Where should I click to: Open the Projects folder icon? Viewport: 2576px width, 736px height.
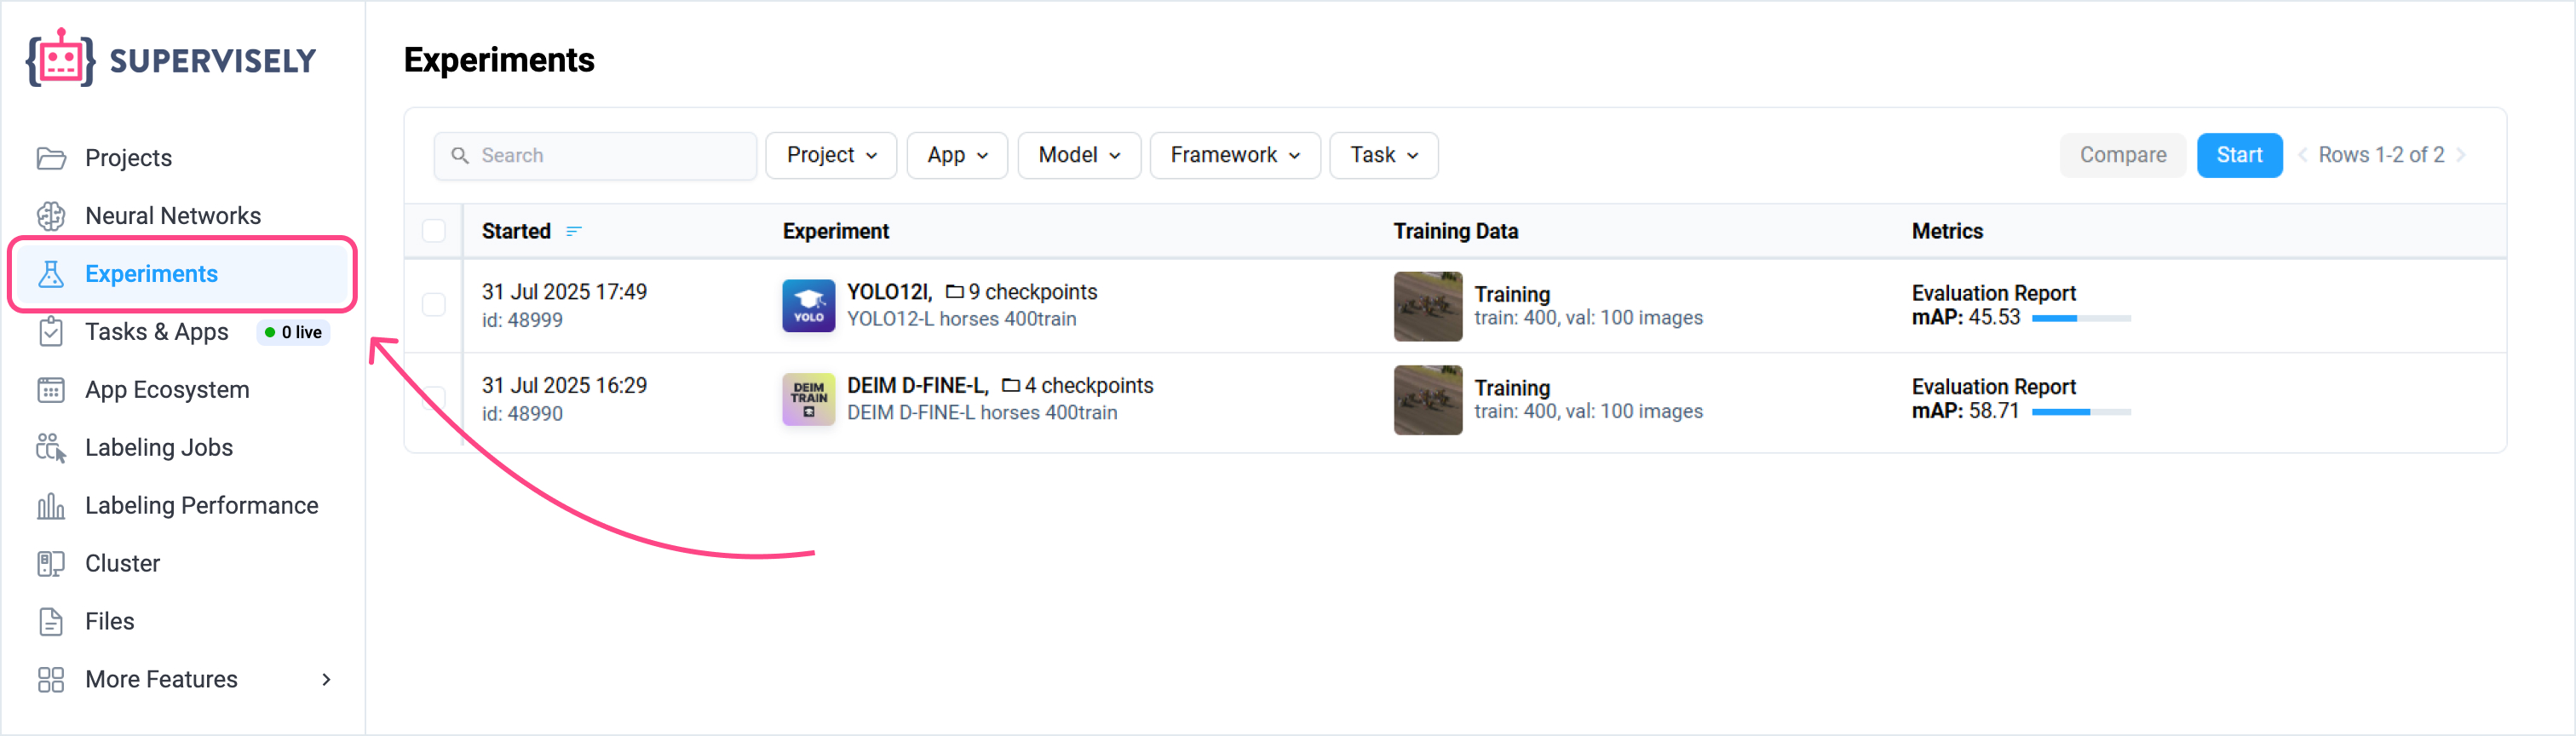pyautogui.click(x=51, y=158)
